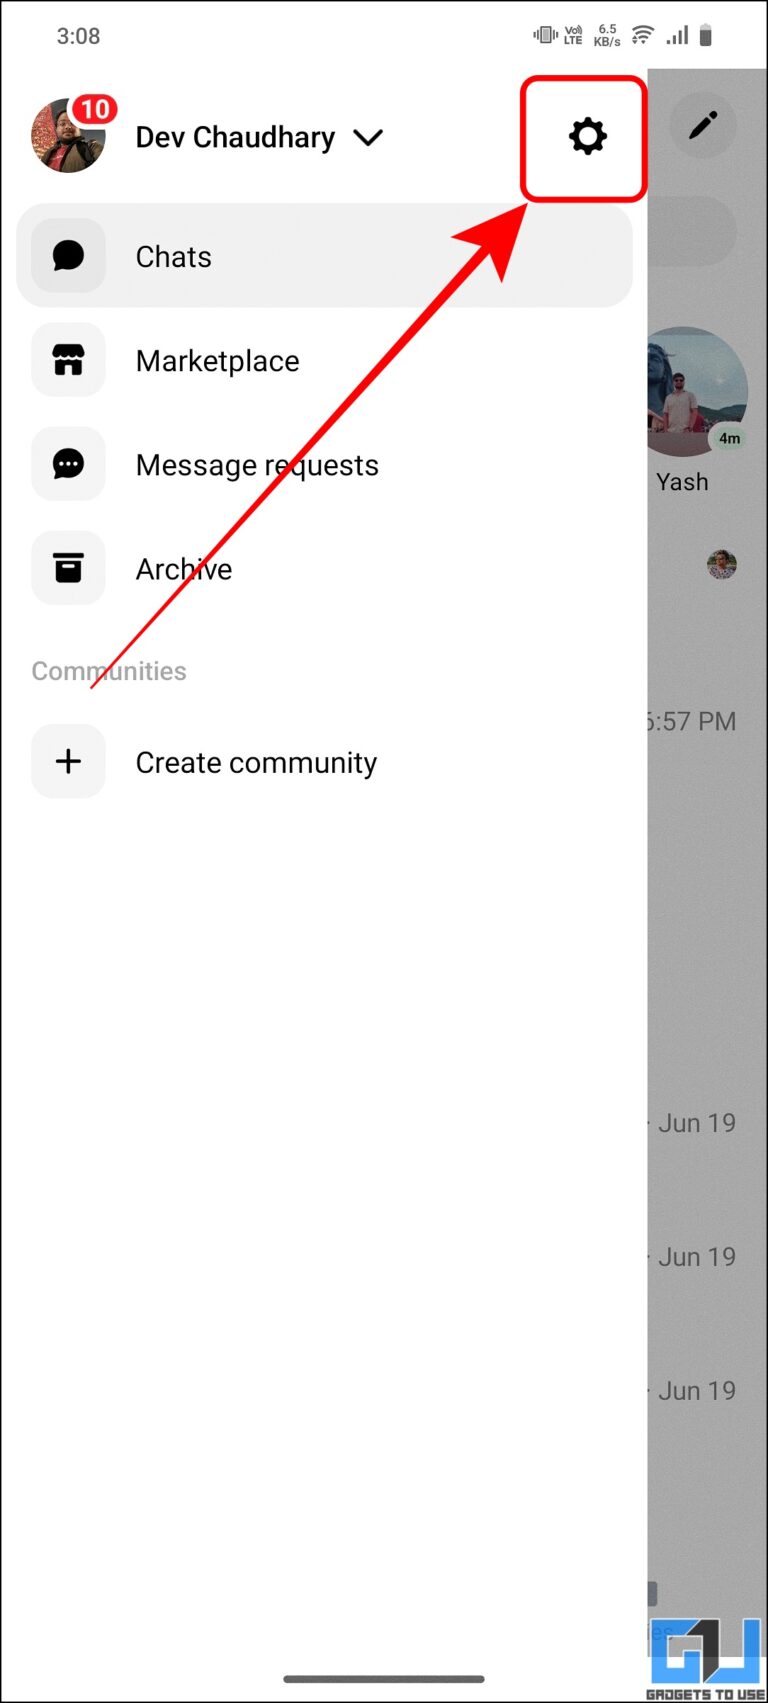768x1703 pixels.
Task: Click the Communities section label
Action: tap(108, 671)
